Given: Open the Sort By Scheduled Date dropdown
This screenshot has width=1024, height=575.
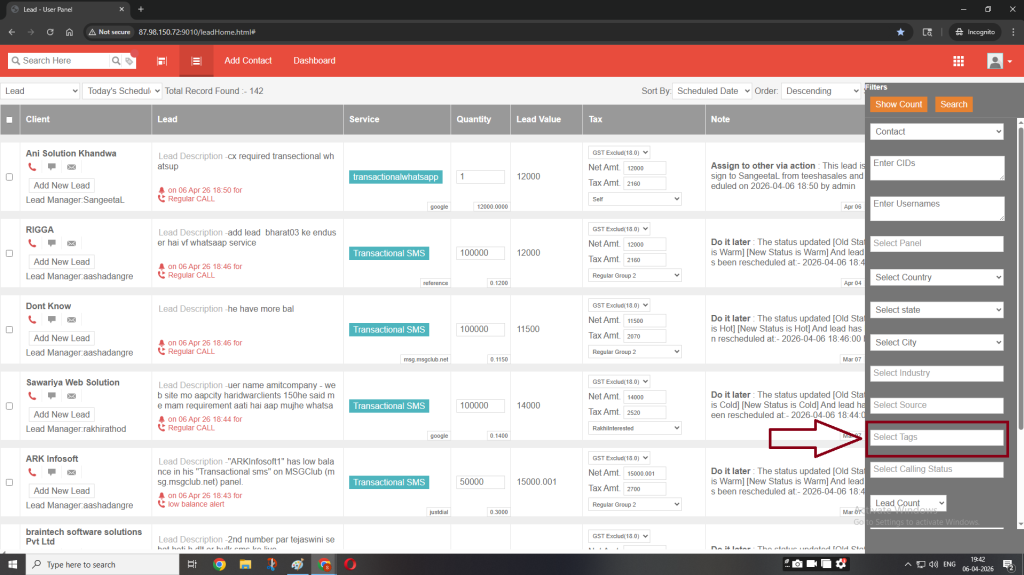Looking at the screenshot, I should coord(712,91).
